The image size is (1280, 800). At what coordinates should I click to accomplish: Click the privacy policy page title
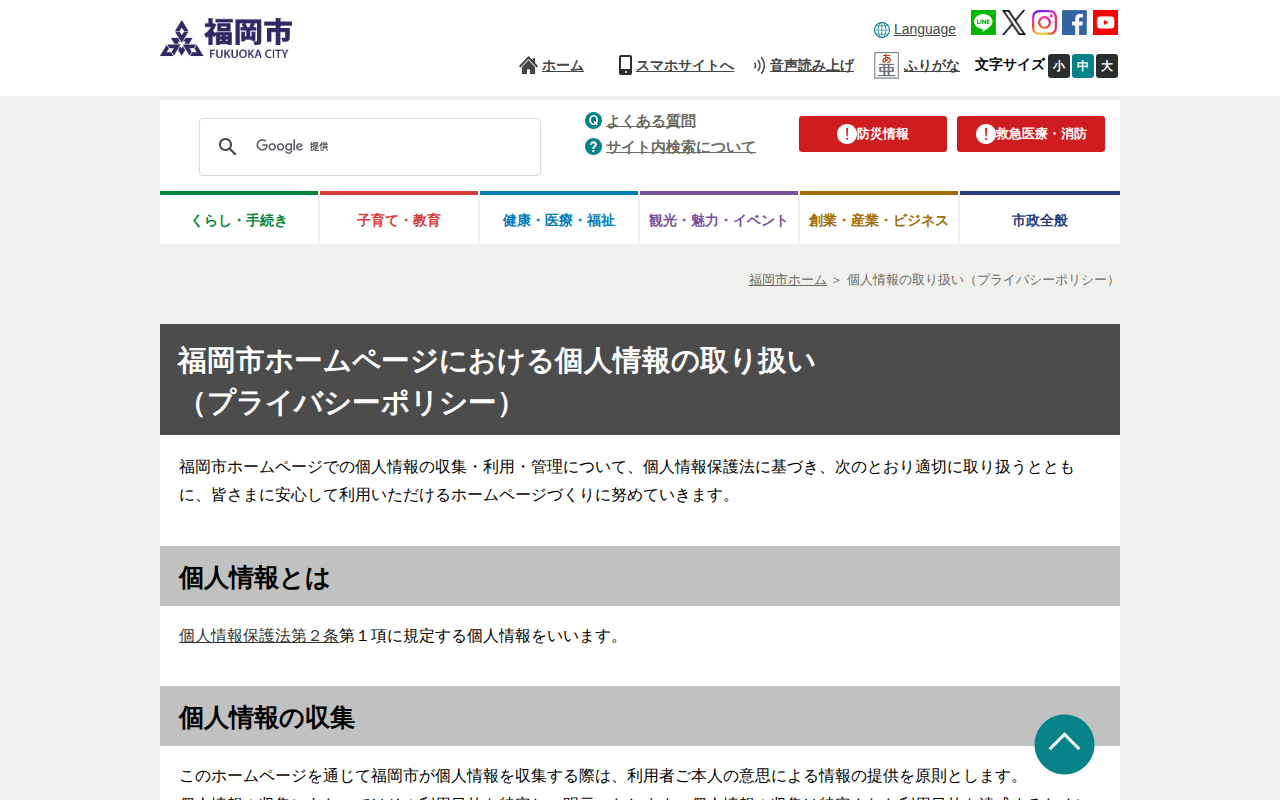click(640, 380)
